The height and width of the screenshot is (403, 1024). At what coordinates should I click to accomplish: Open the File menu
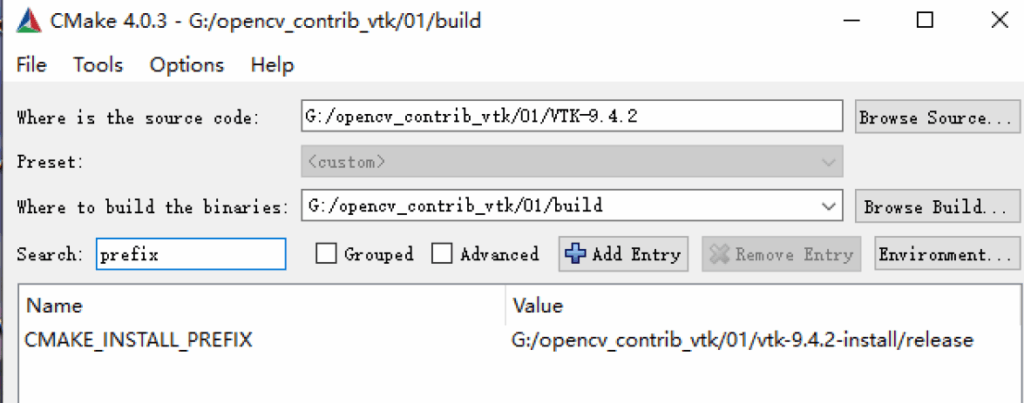[31, 65]
